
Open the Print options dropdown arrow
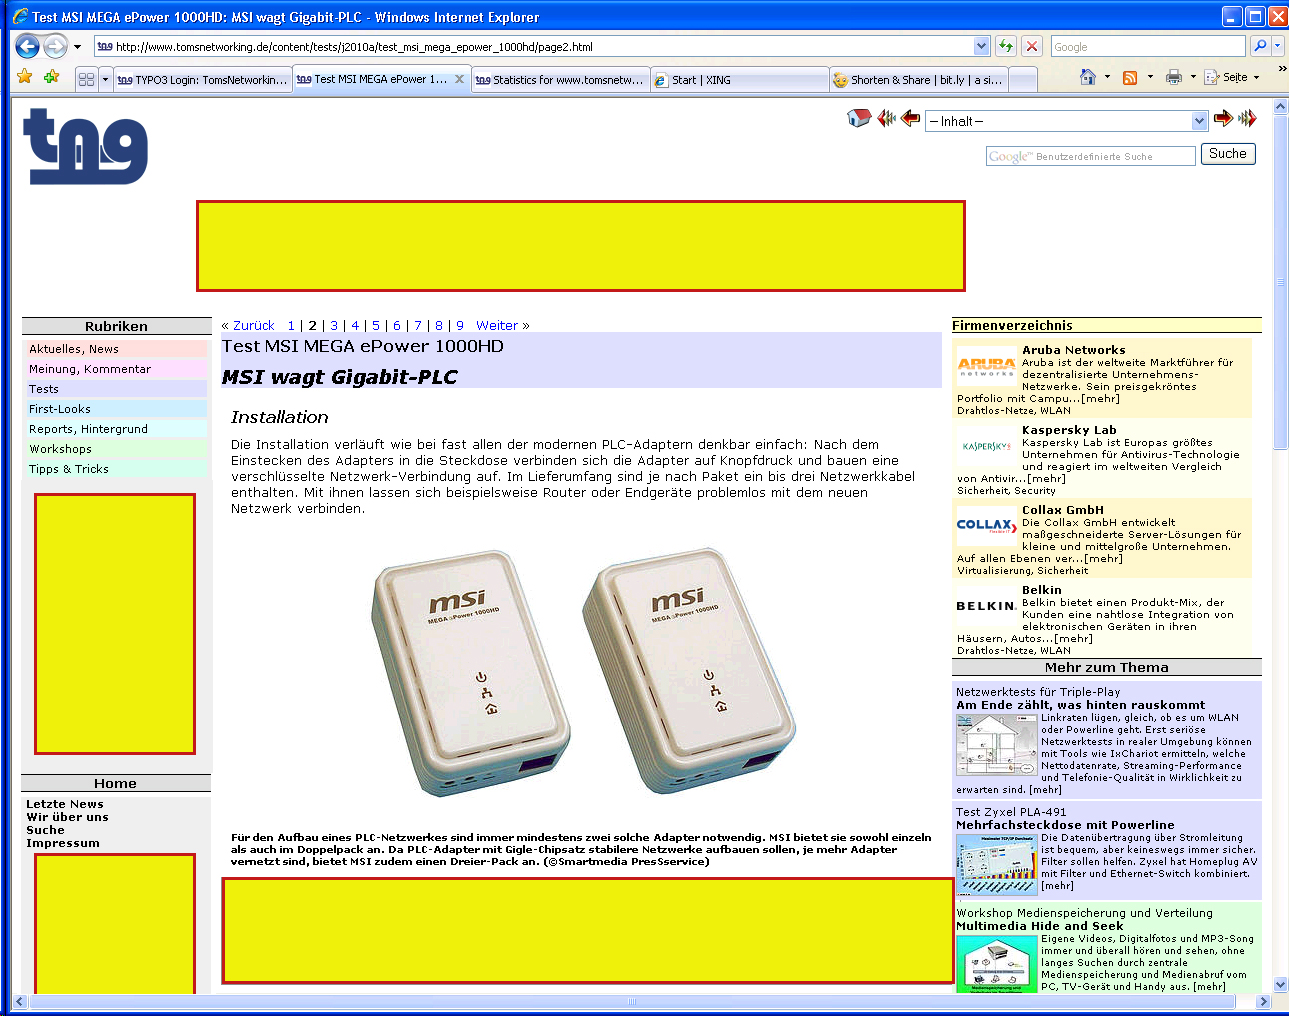1193,77
